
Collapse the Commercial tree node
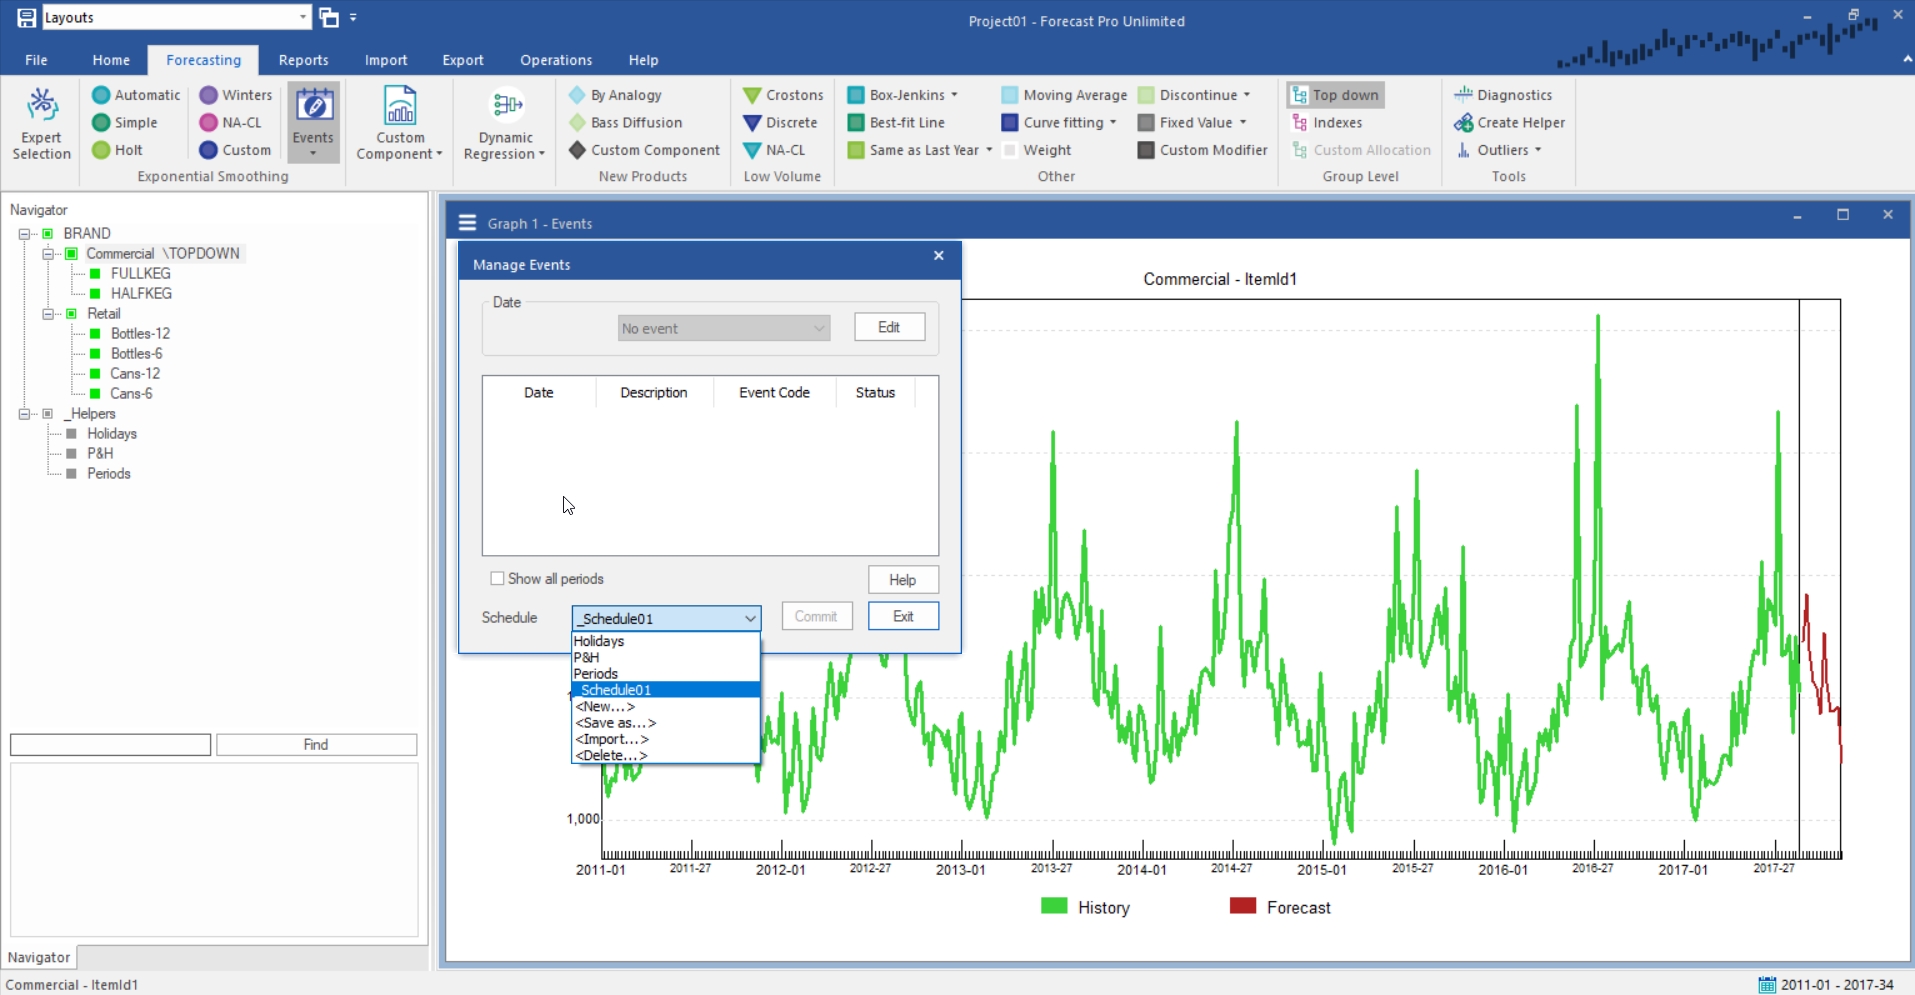(x=47, y=254)
